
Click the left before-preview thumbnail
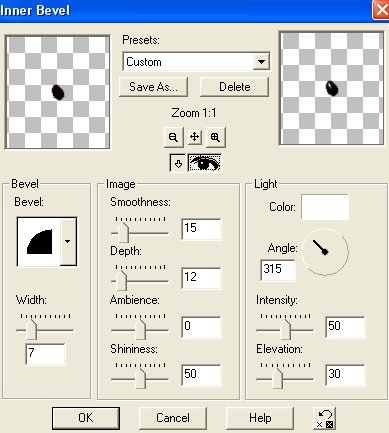pos(57,92)
